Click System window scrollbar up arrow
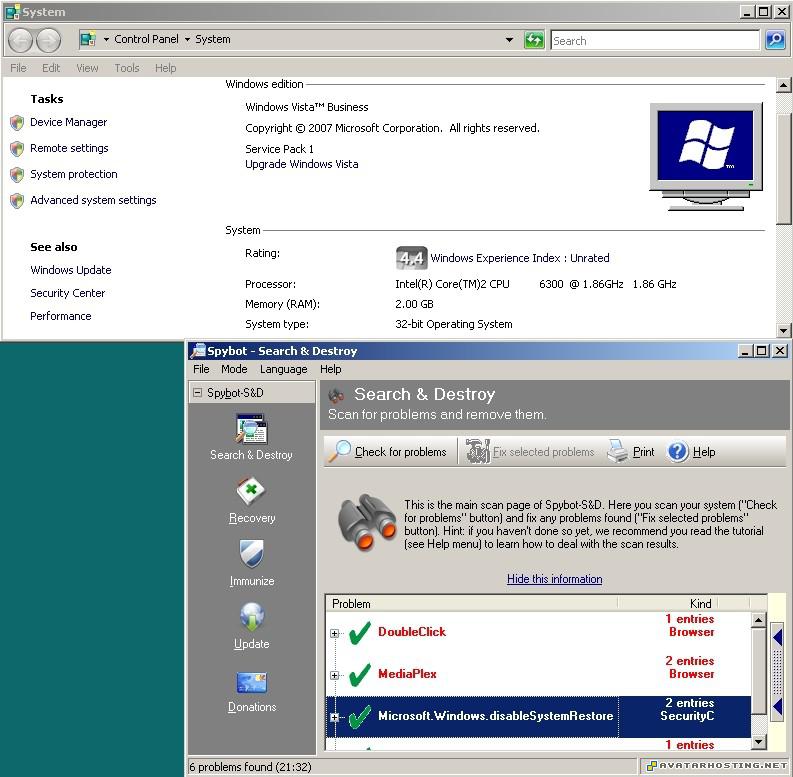 click(x=783, y=85)
